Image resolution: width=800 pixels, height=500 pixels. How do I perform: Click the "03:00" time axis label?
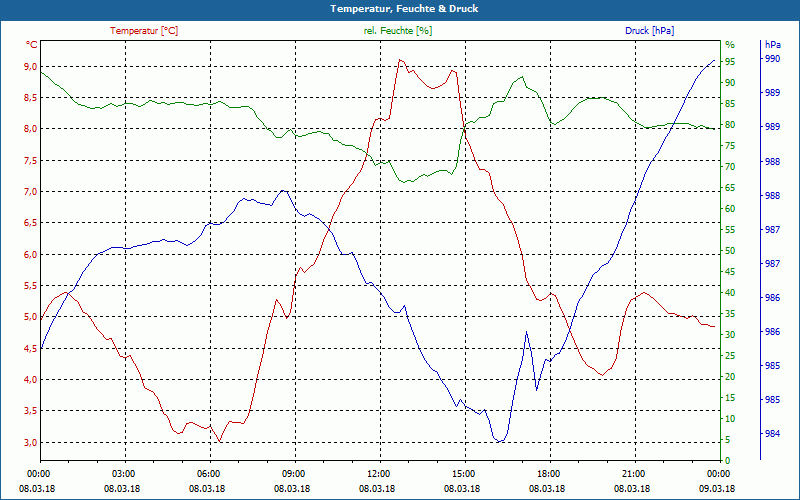coord(124,473)
